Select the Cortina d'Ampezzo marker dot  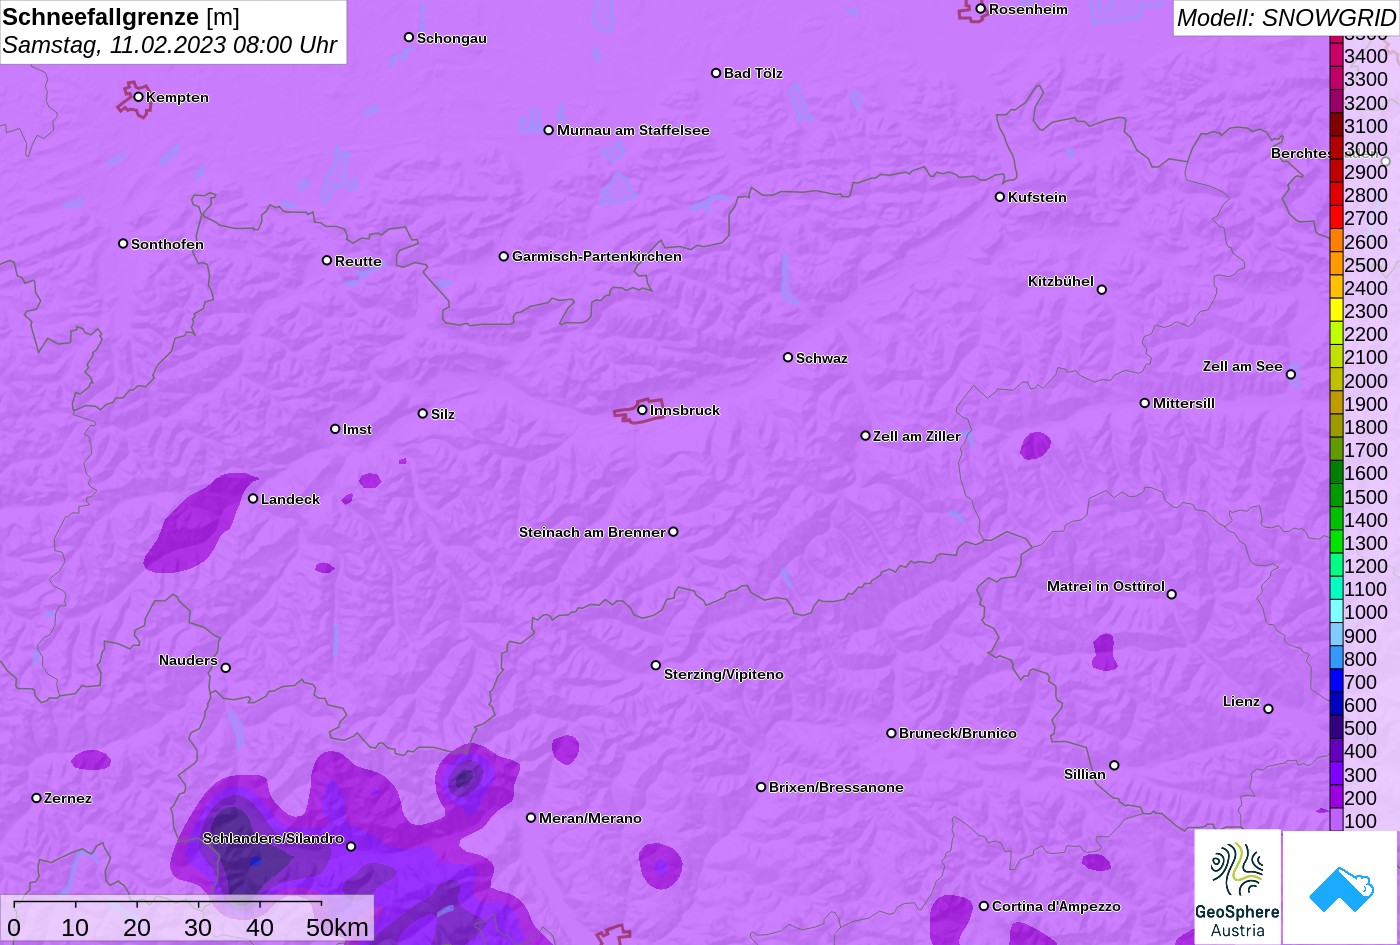tap(984, 906)
